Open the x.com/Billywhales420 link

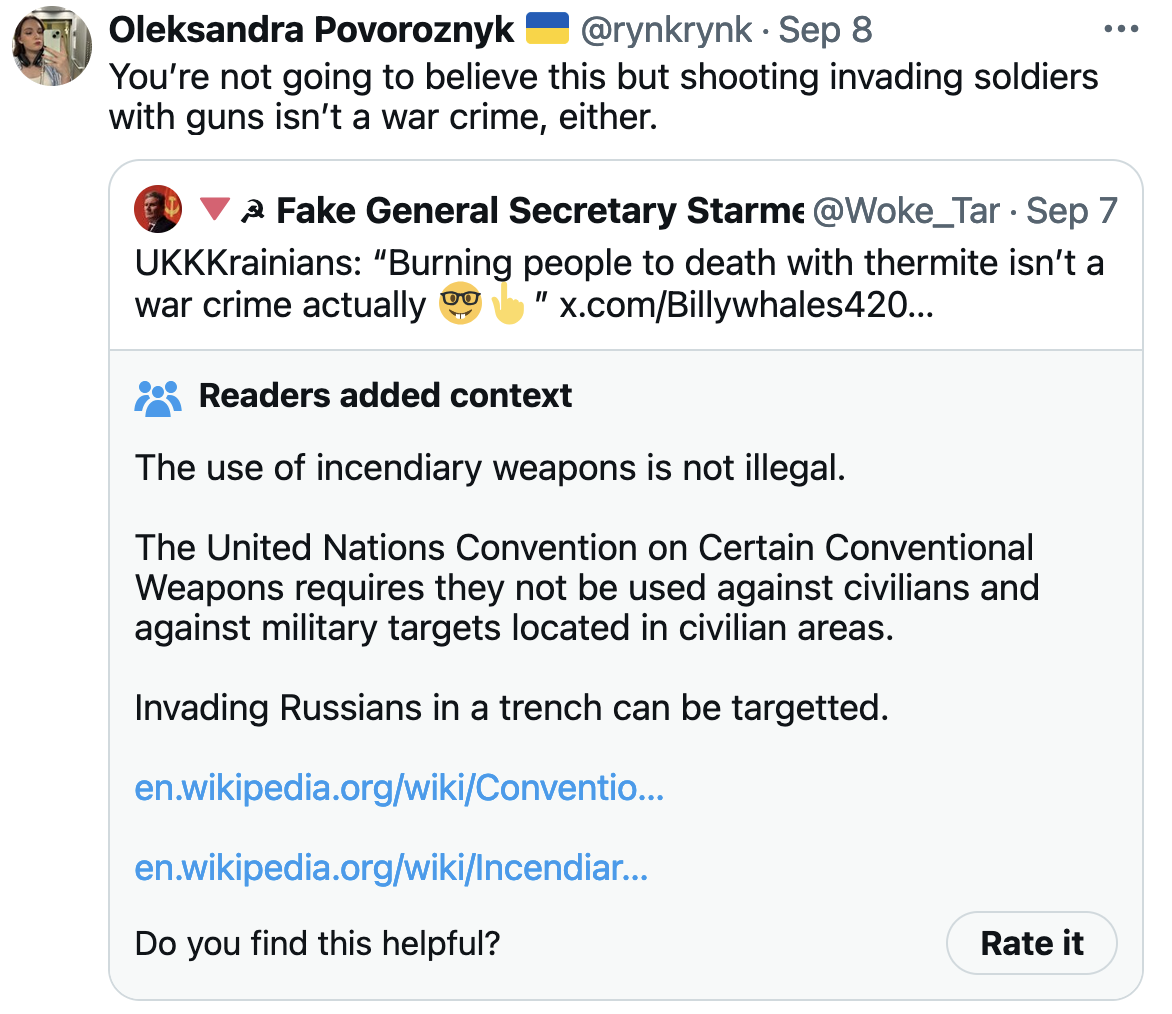(x=746, y=304)
